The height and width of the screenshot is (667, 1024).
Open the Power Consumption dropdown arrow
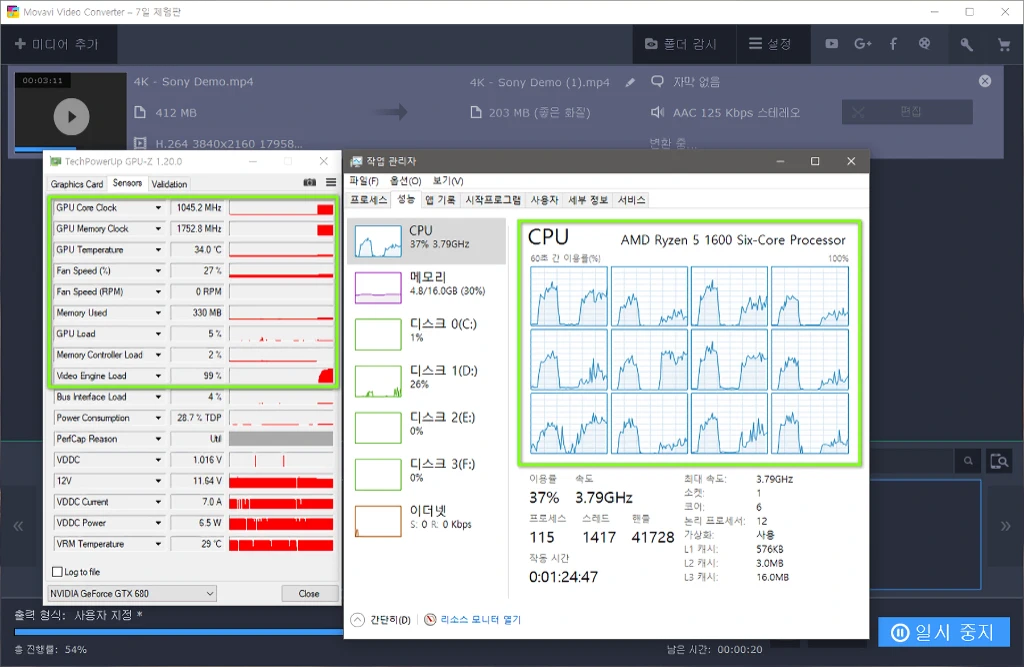[x=158, y=418]
